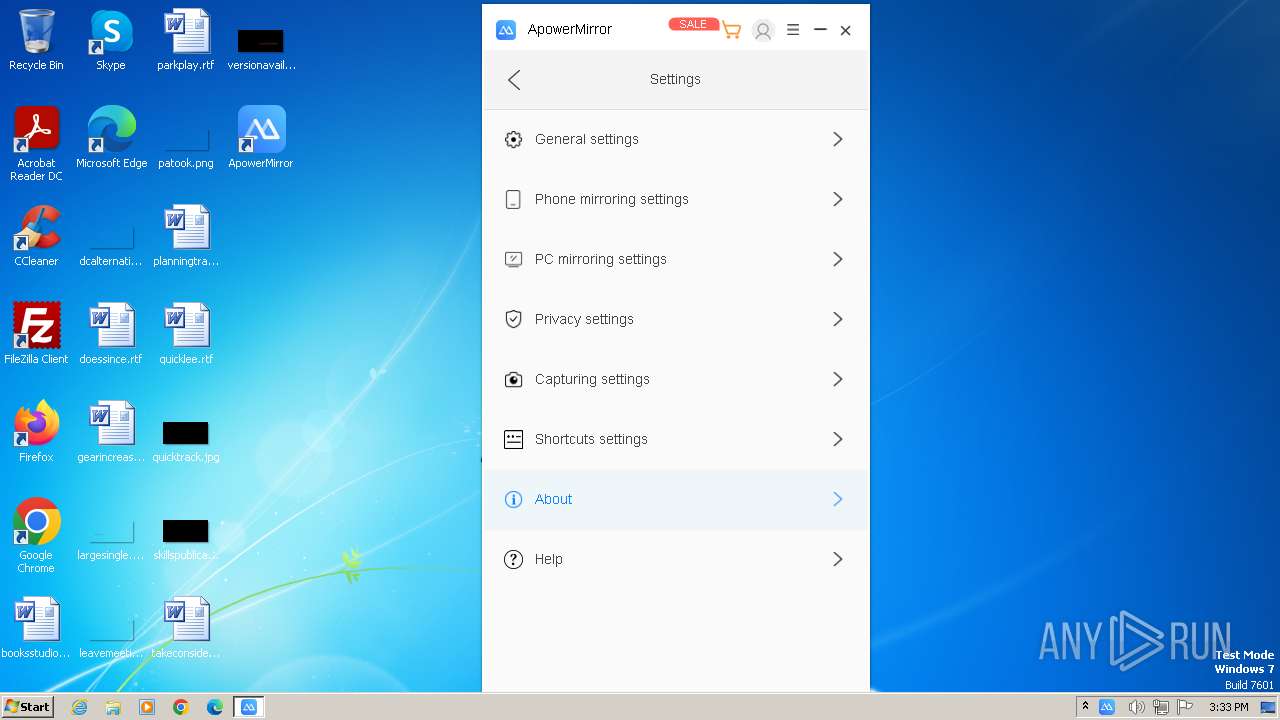Expand Shortcuts settings chevron

tap(838, 440)
